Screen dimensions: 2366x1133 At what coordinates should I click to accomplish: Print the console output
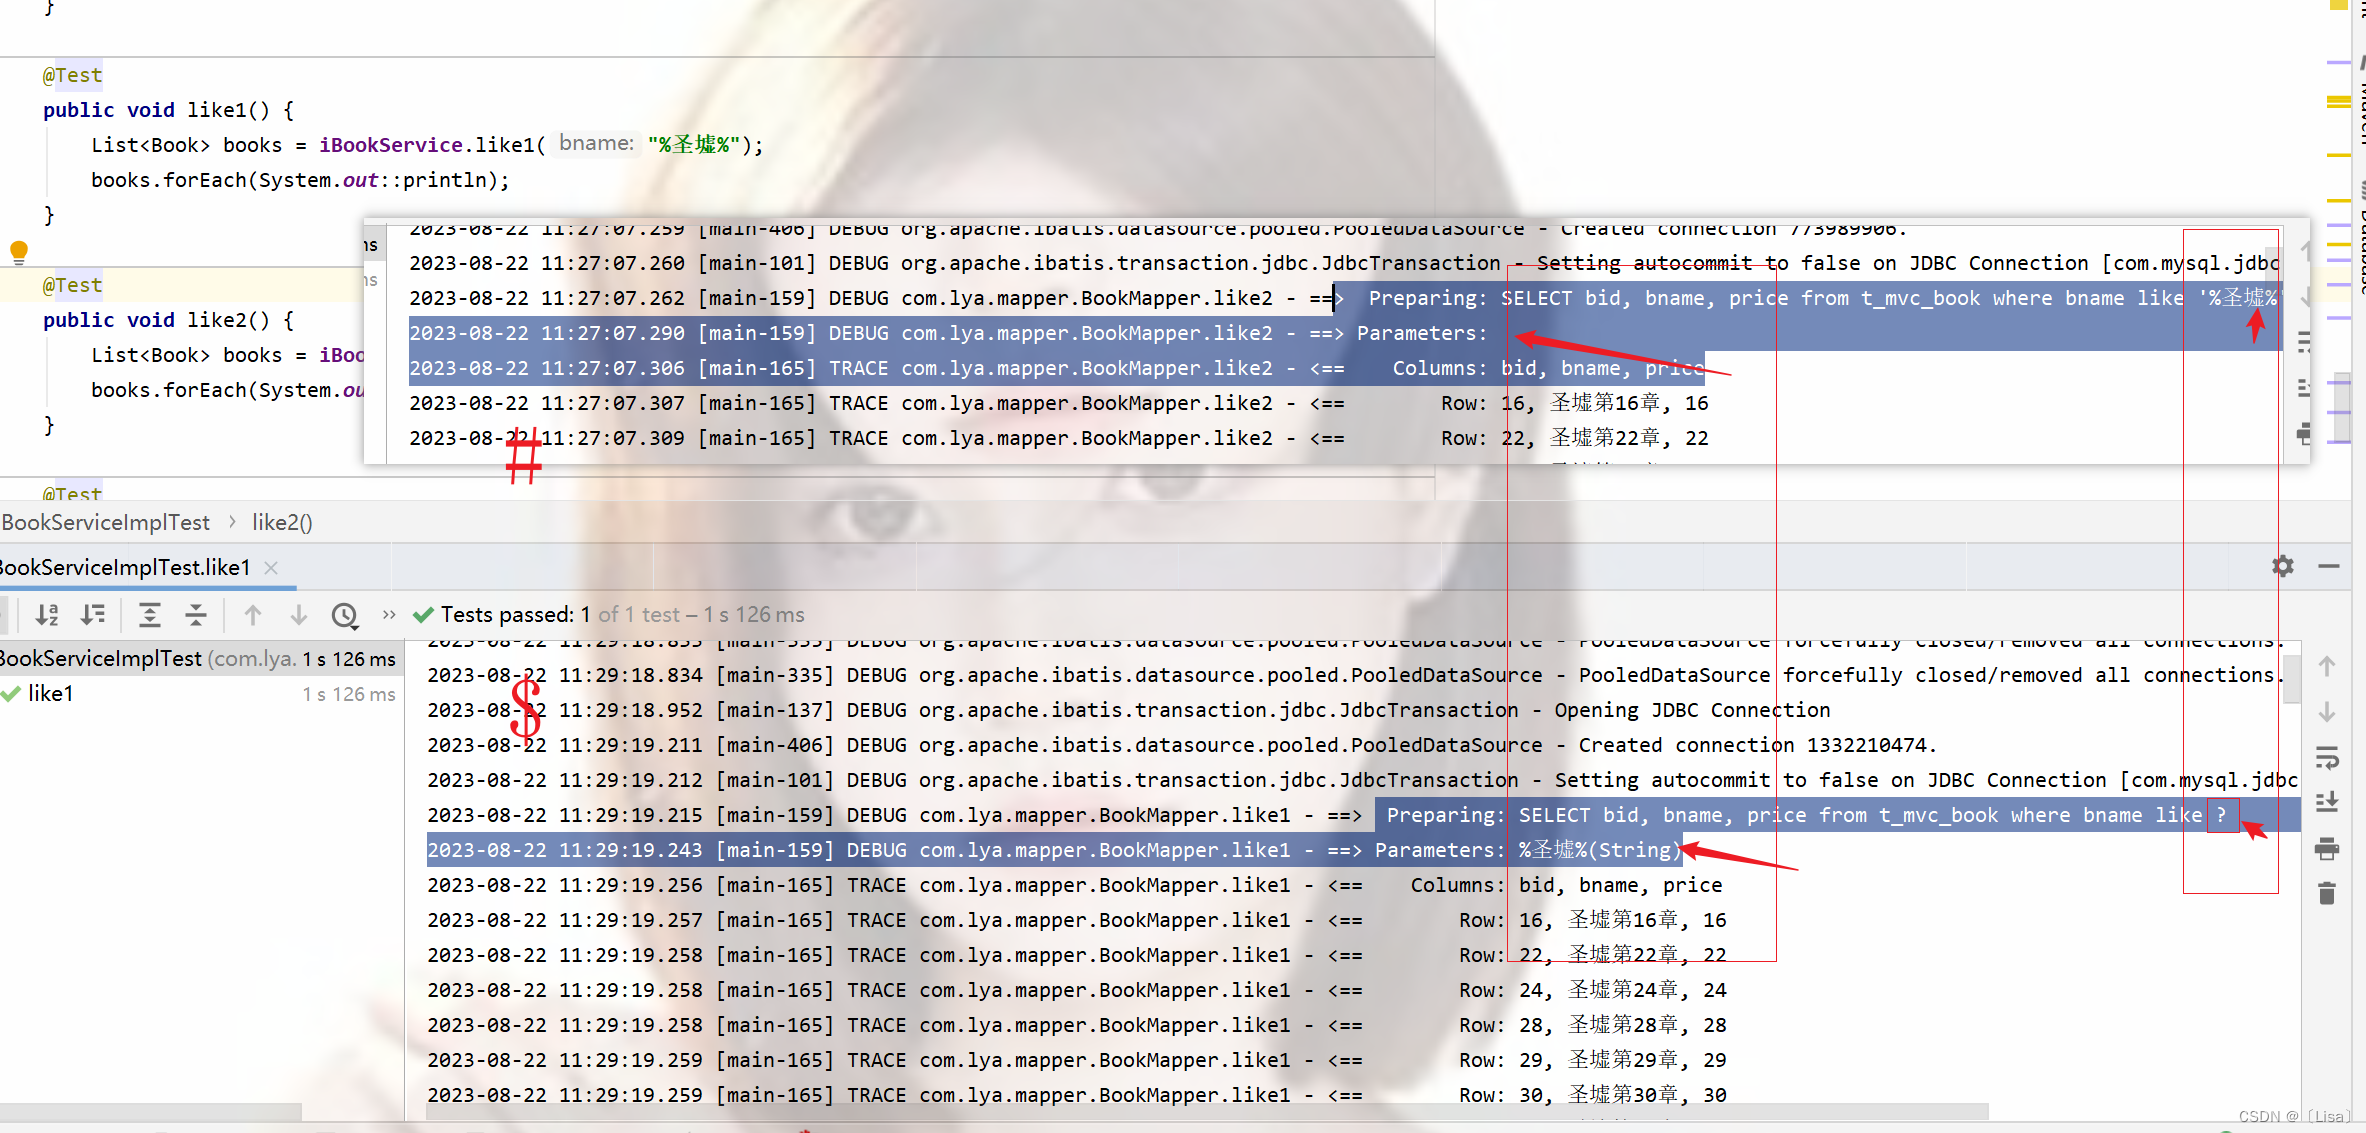2327,849
